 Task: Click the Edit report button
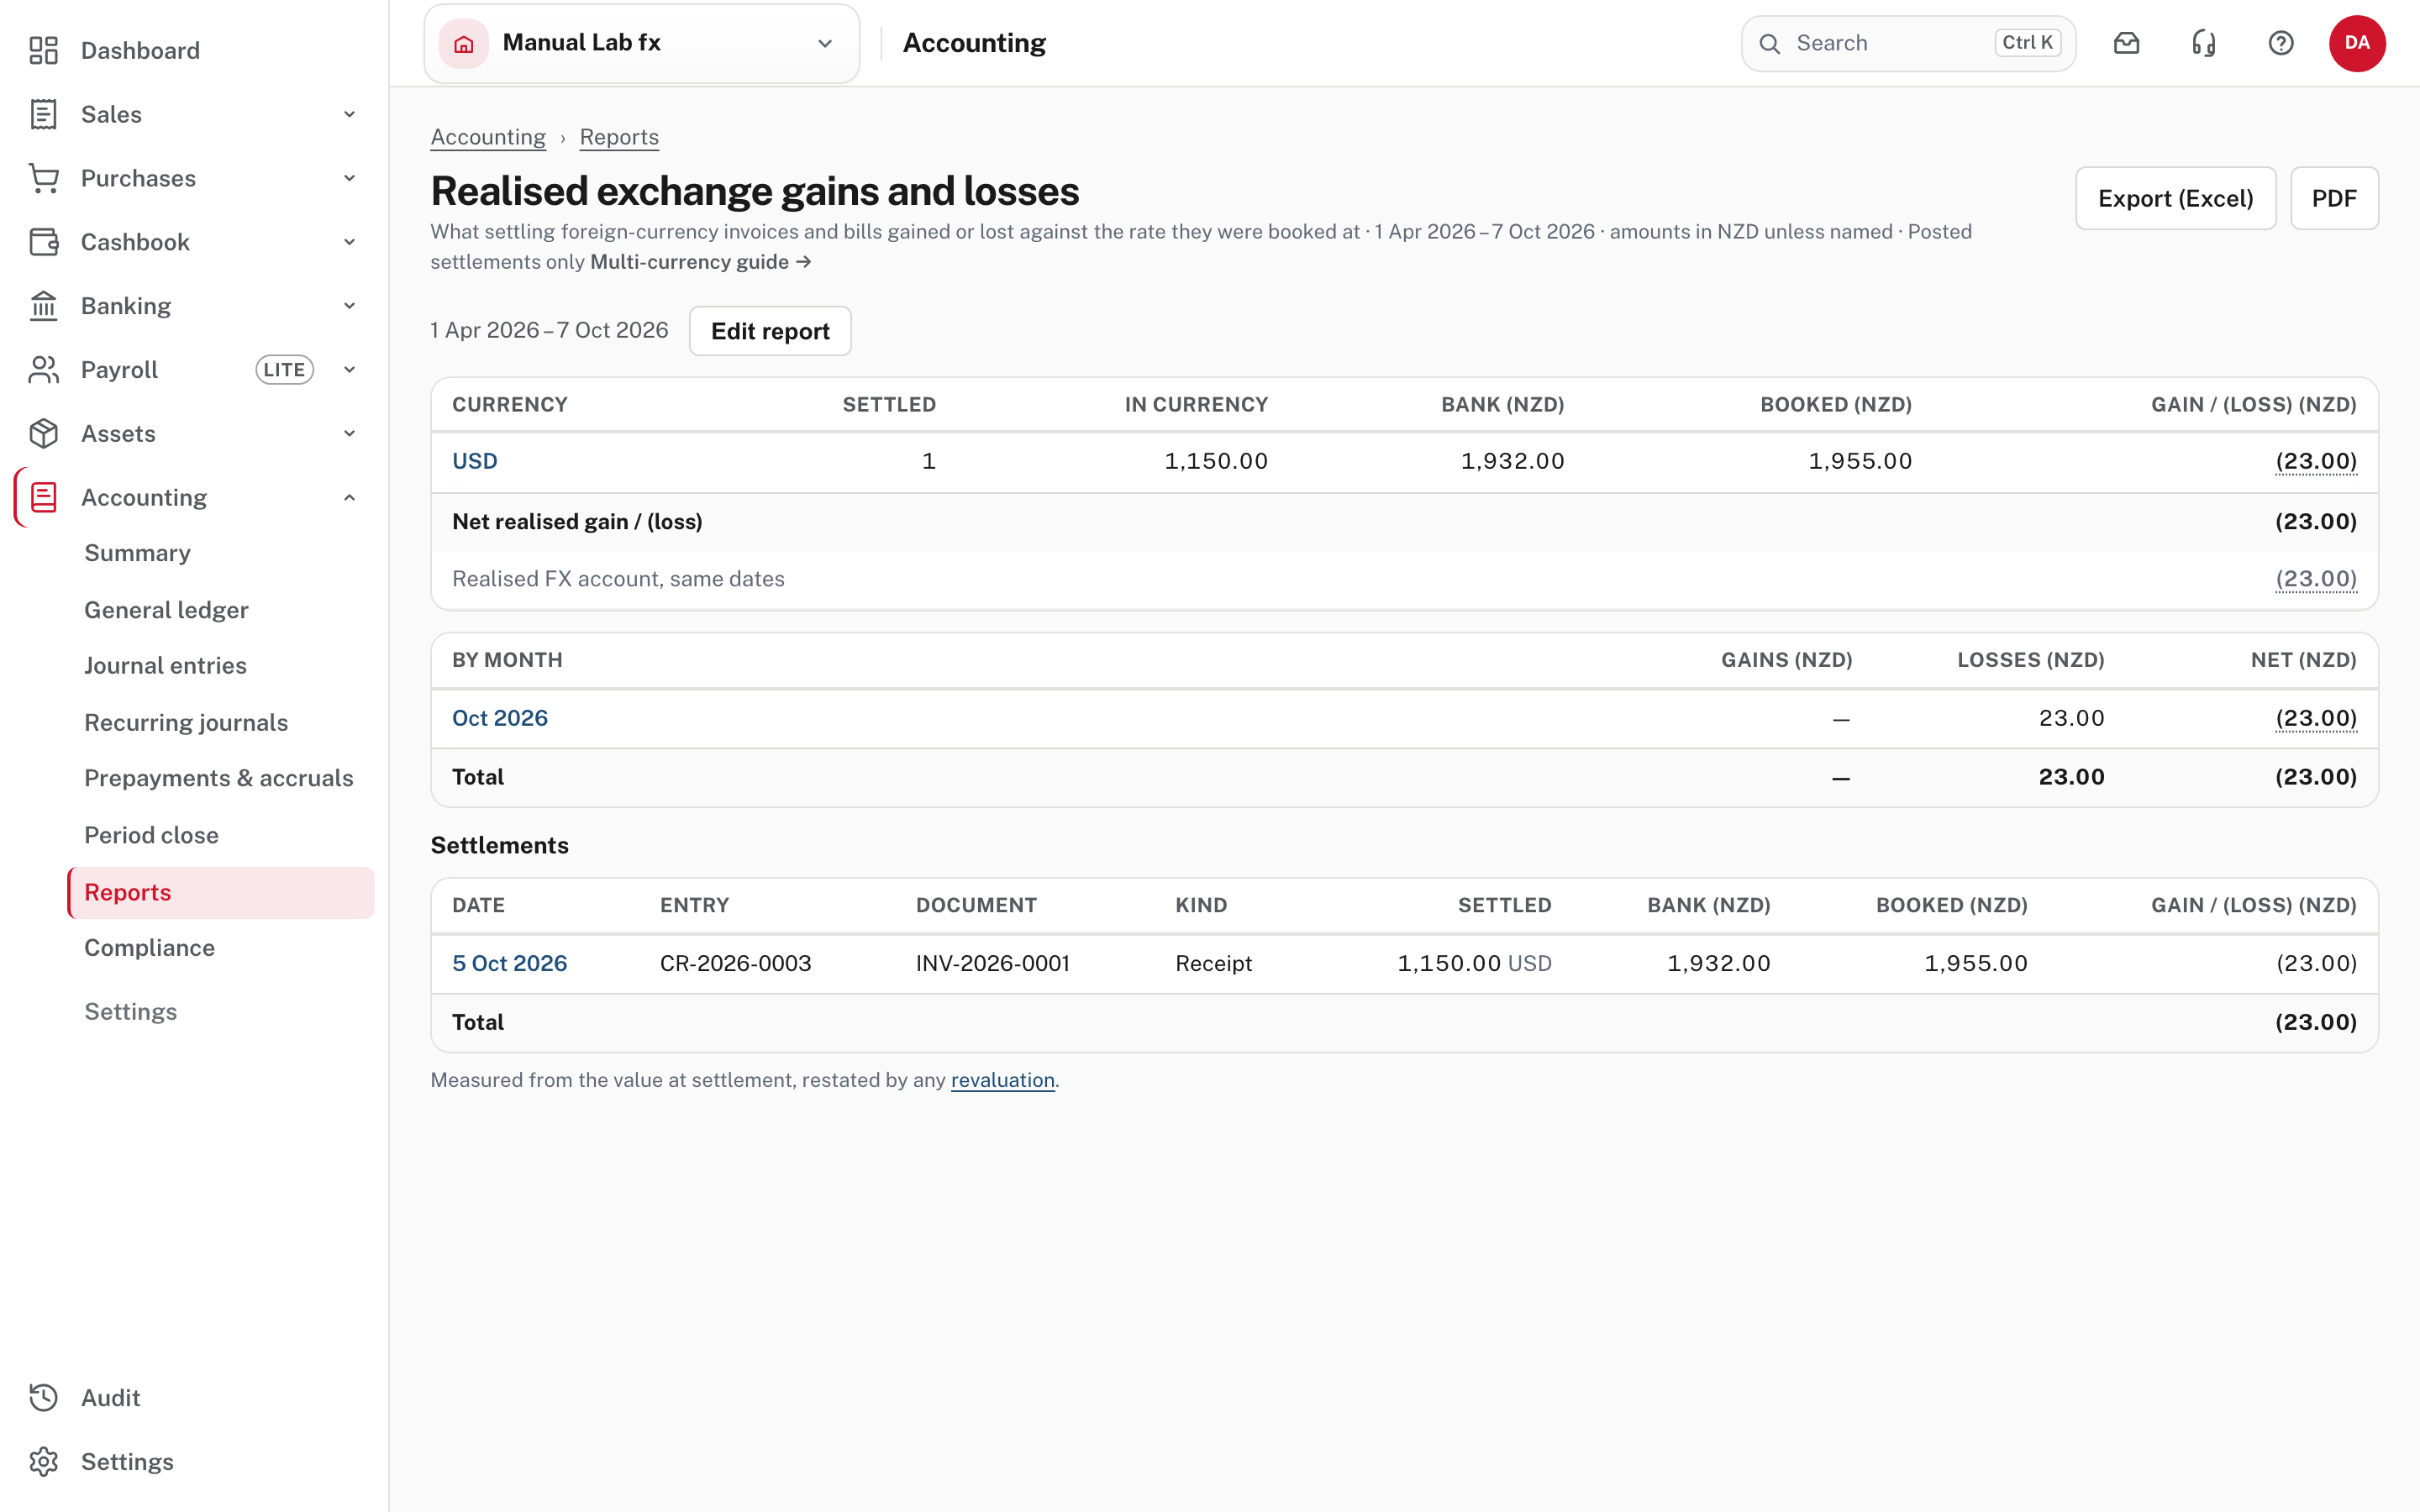[770, 331]
